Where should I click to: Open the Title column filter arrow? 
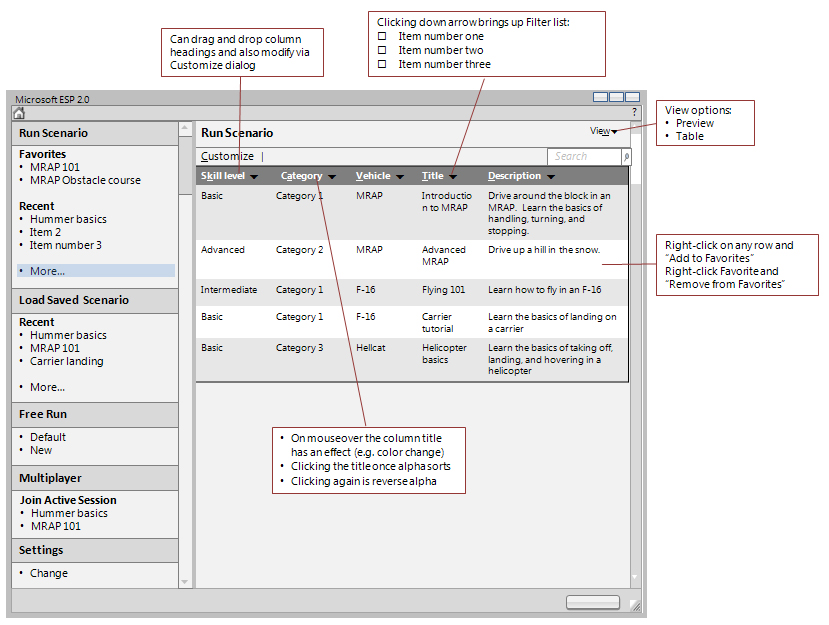(x=453, y=177)
